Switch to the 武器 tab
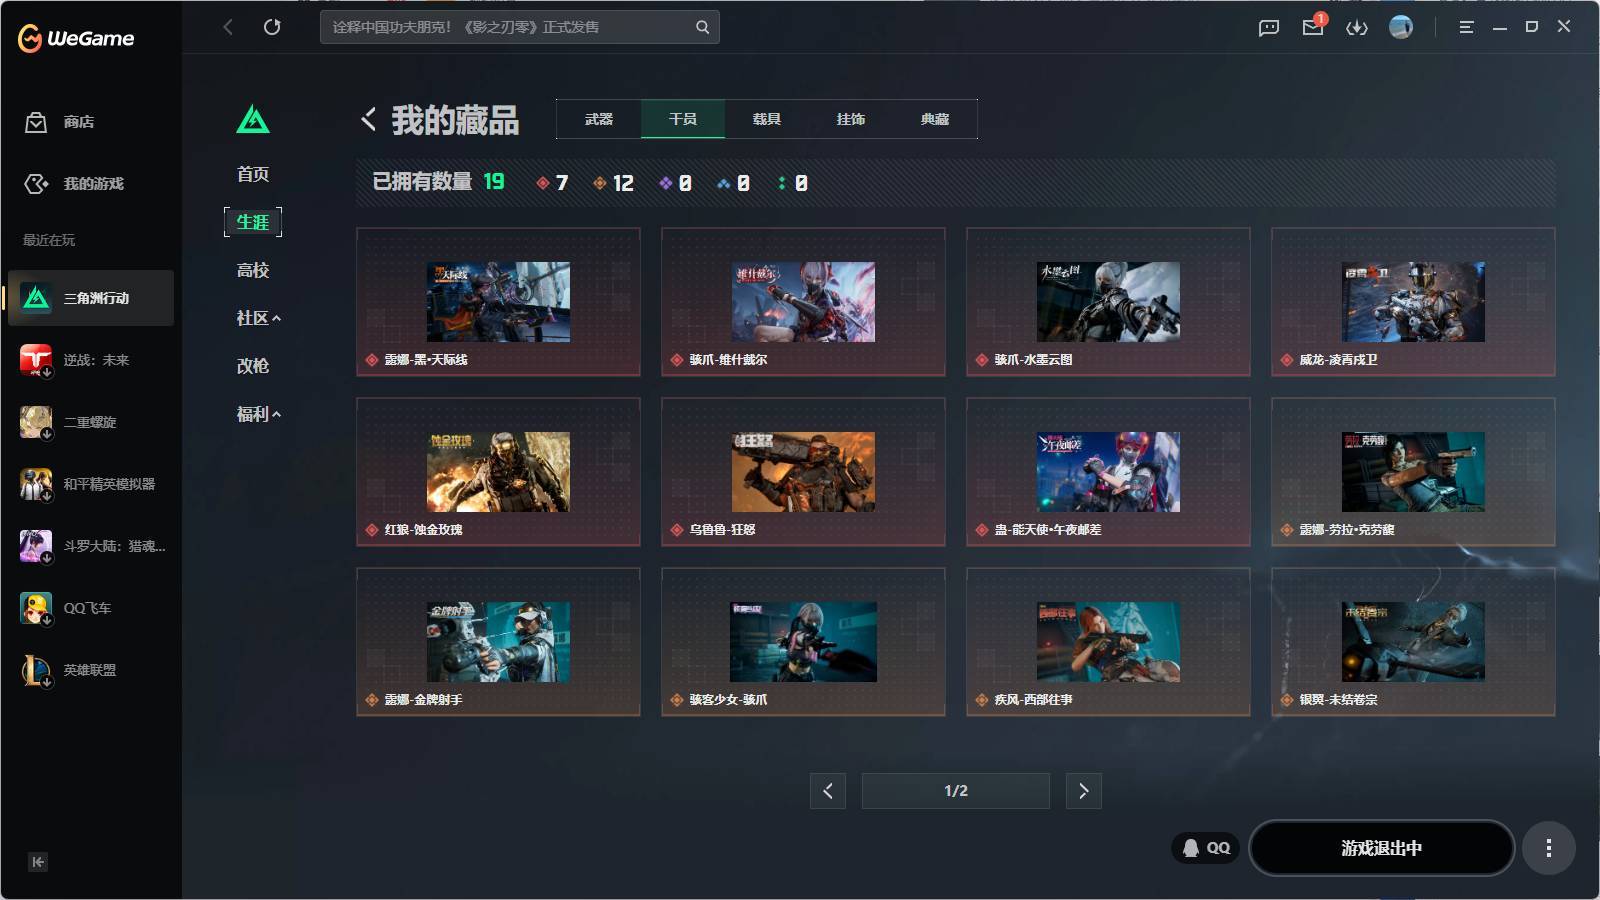 tap(599, 119)
